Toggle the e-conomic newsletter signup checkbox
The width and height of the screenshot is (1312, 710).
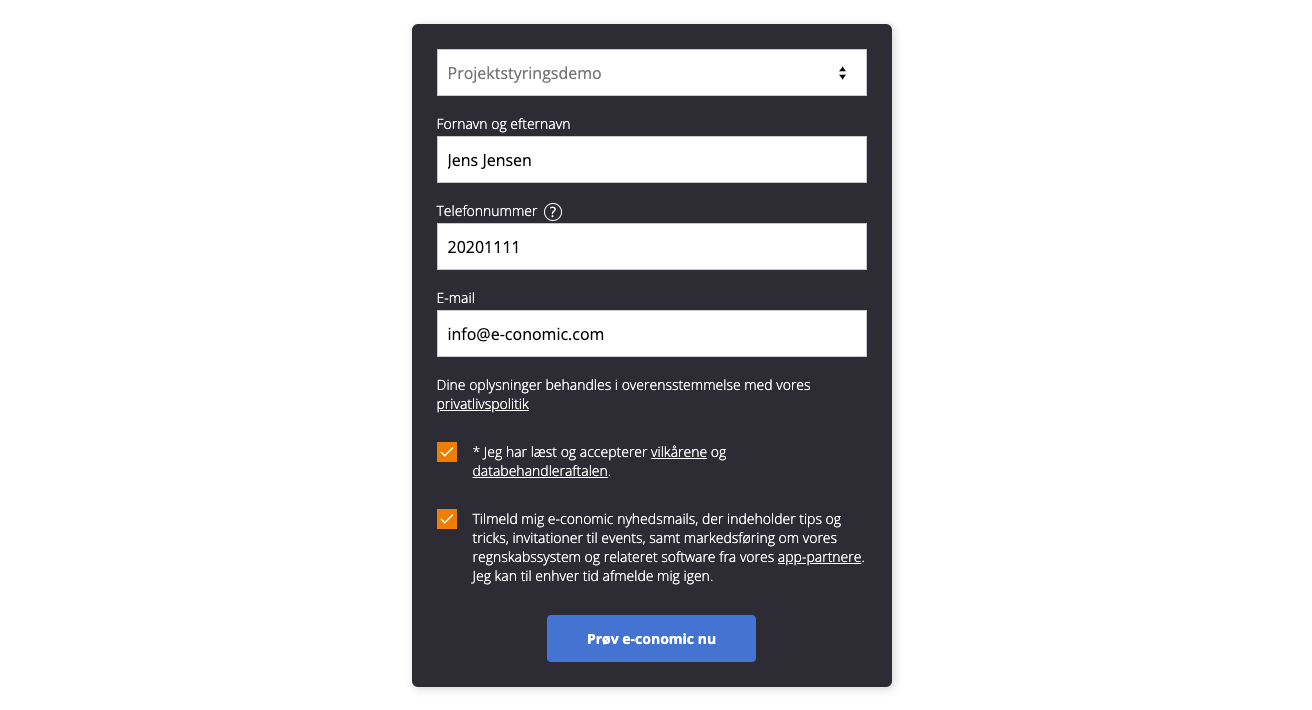(x=447, y=519)
